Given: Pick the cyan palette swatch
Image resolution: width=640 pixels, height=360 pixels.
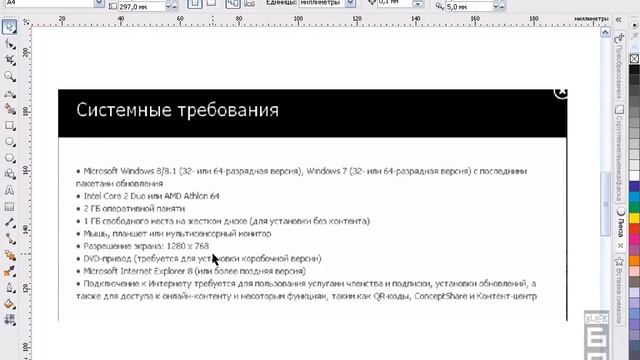Looking at the screenshot, I should click(634, 197).
